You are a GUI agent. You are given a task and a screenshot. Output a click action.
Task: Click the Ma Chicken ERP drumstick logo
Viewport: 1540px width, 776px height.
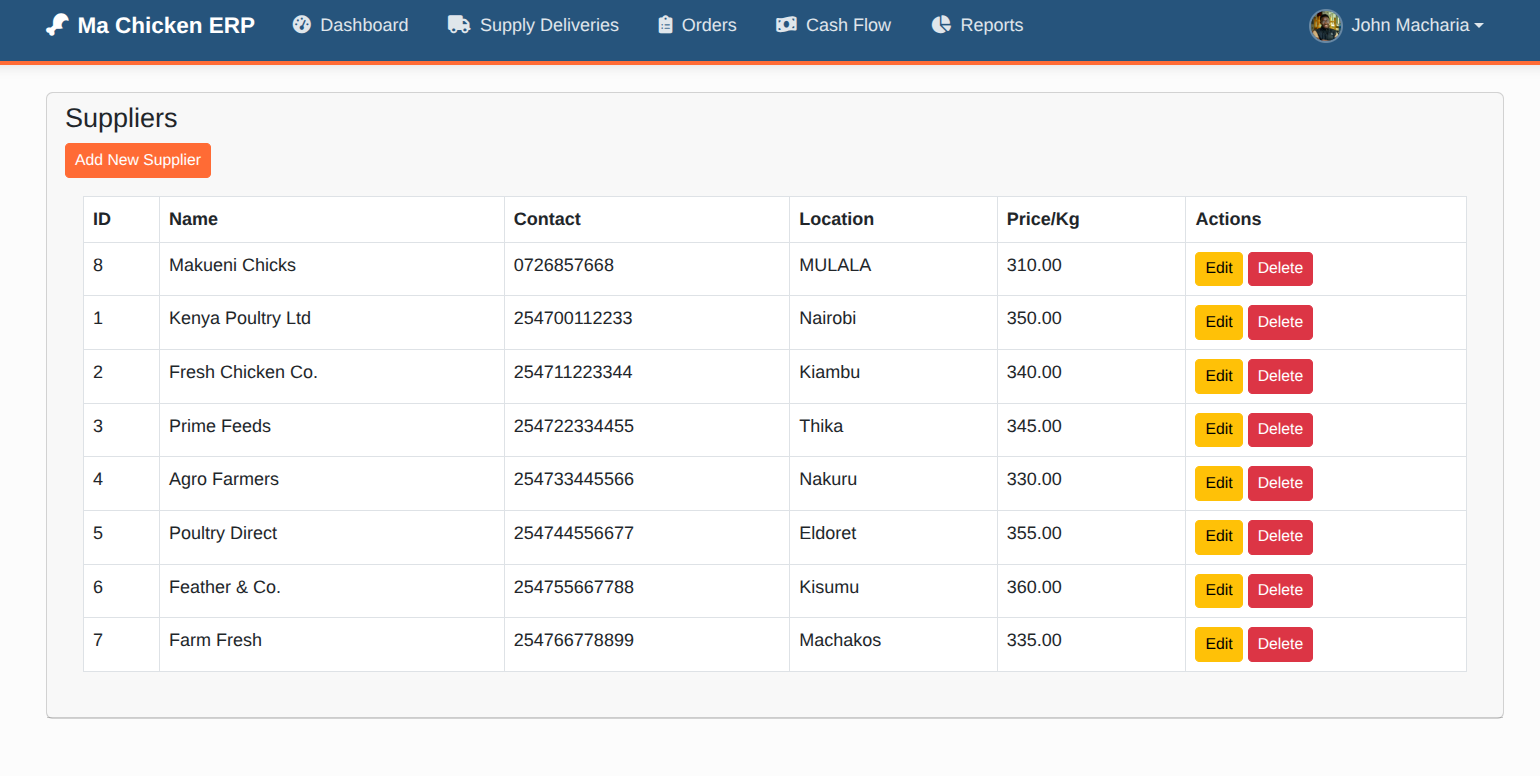pyautogui.click(x=57, y=24)
